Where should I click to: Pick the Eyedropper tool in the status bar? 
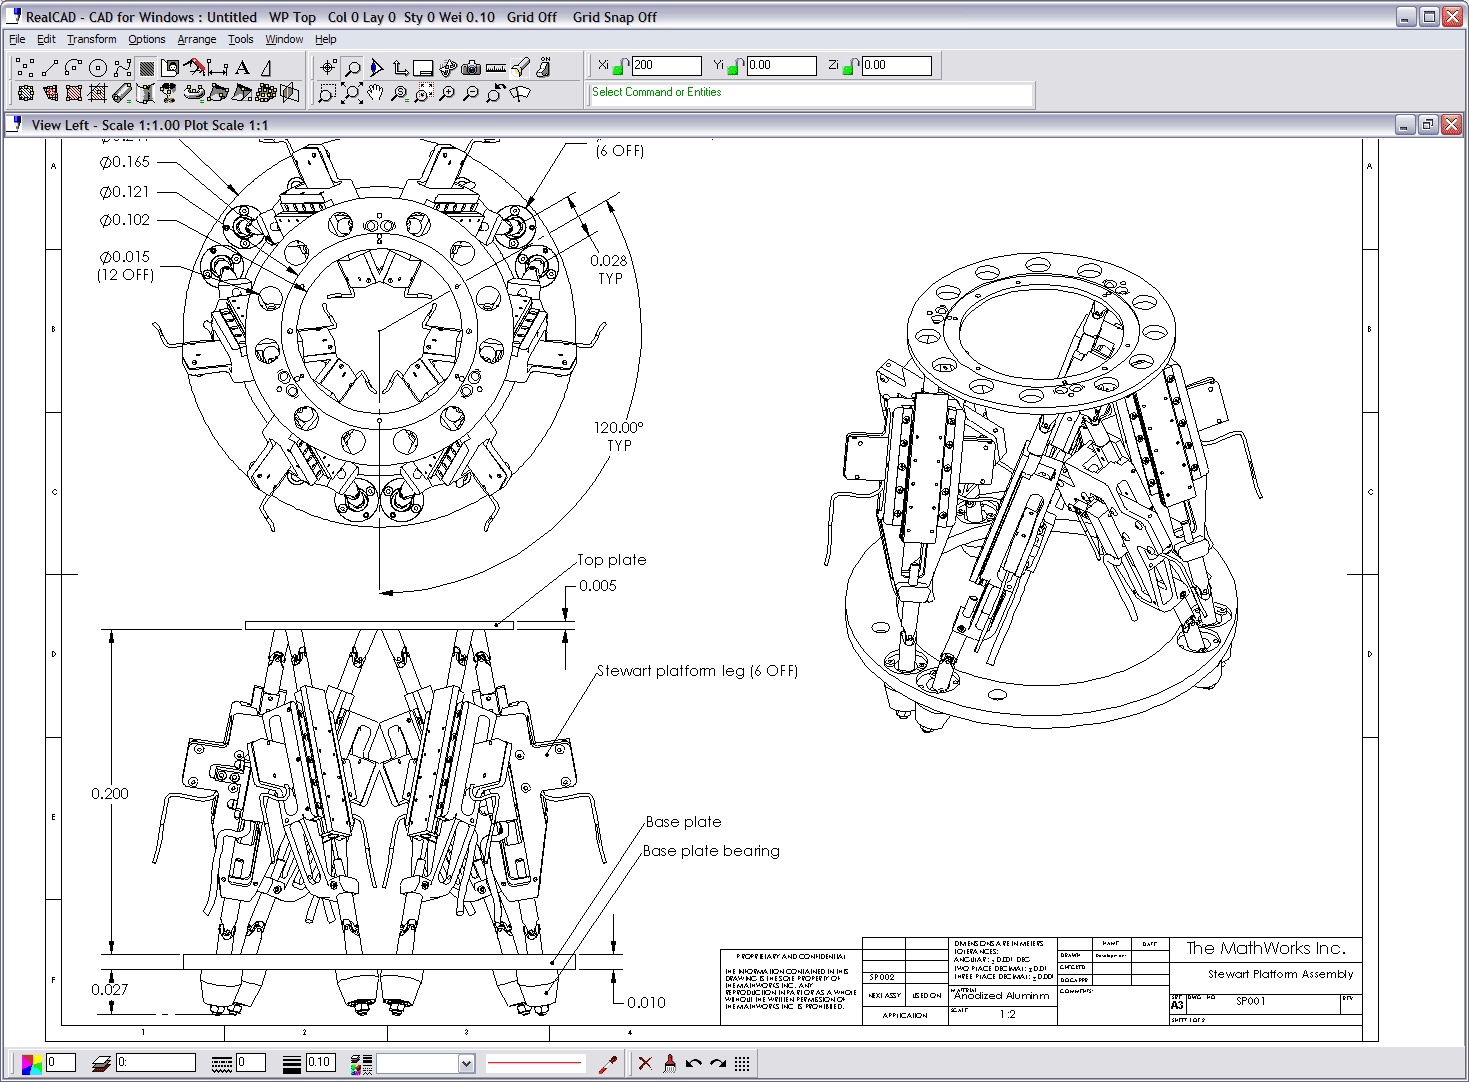pyautogui.click(x=608, y=1062)
